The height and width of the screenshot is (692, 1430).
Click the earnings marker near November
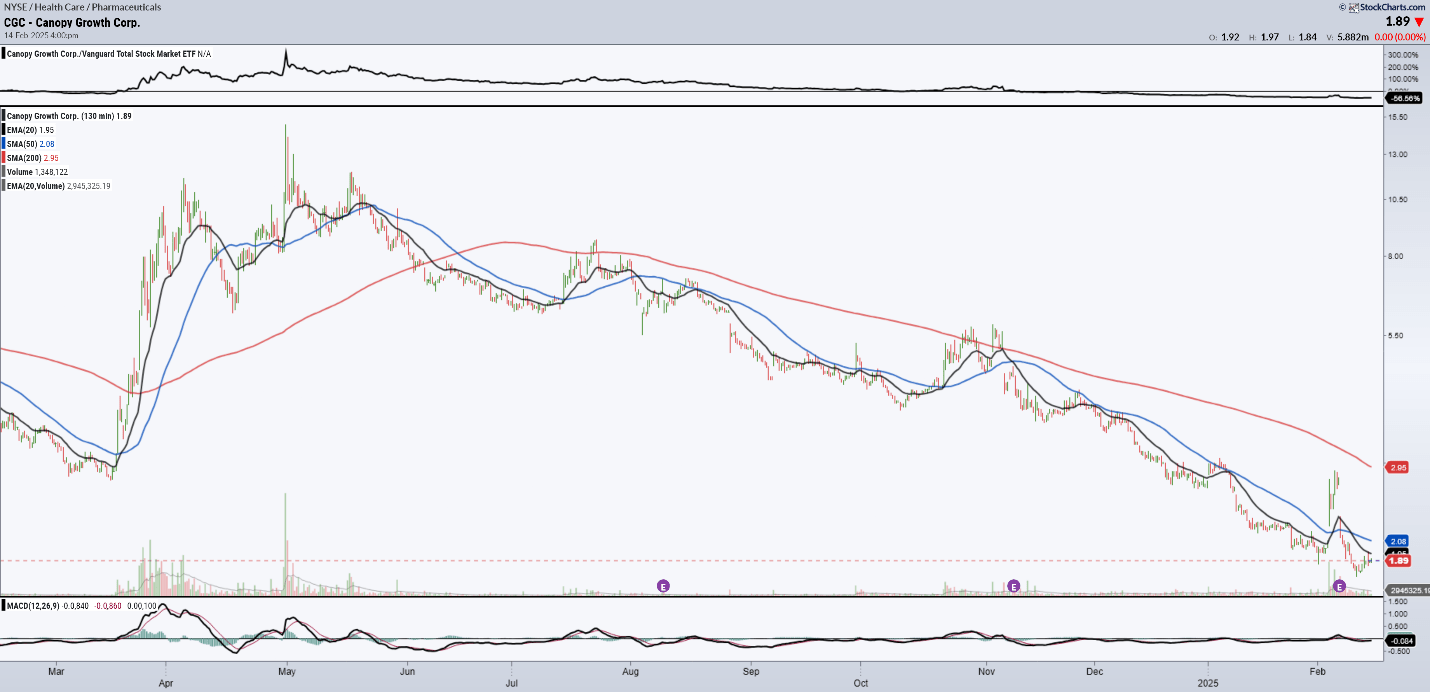1013,585
